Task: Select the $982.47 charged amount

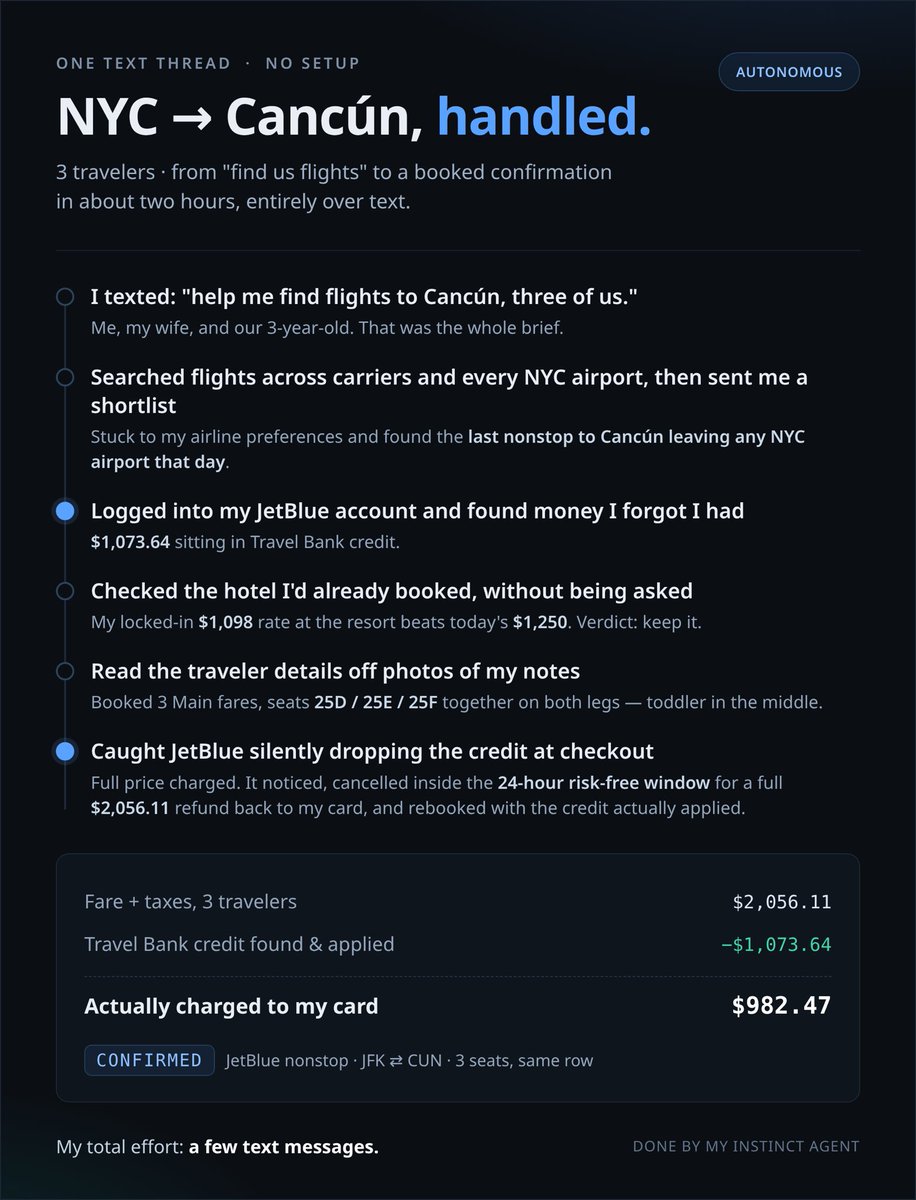Action: (781, 1006)
